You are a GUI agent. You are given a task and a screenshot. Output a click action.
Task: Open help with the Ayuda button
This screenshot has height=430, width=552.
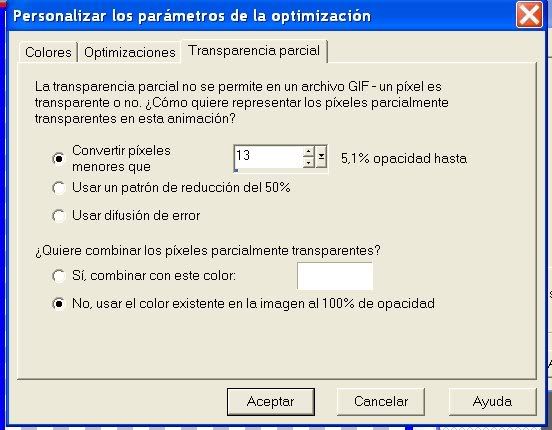pyautogui.click(x=492, y=401)
